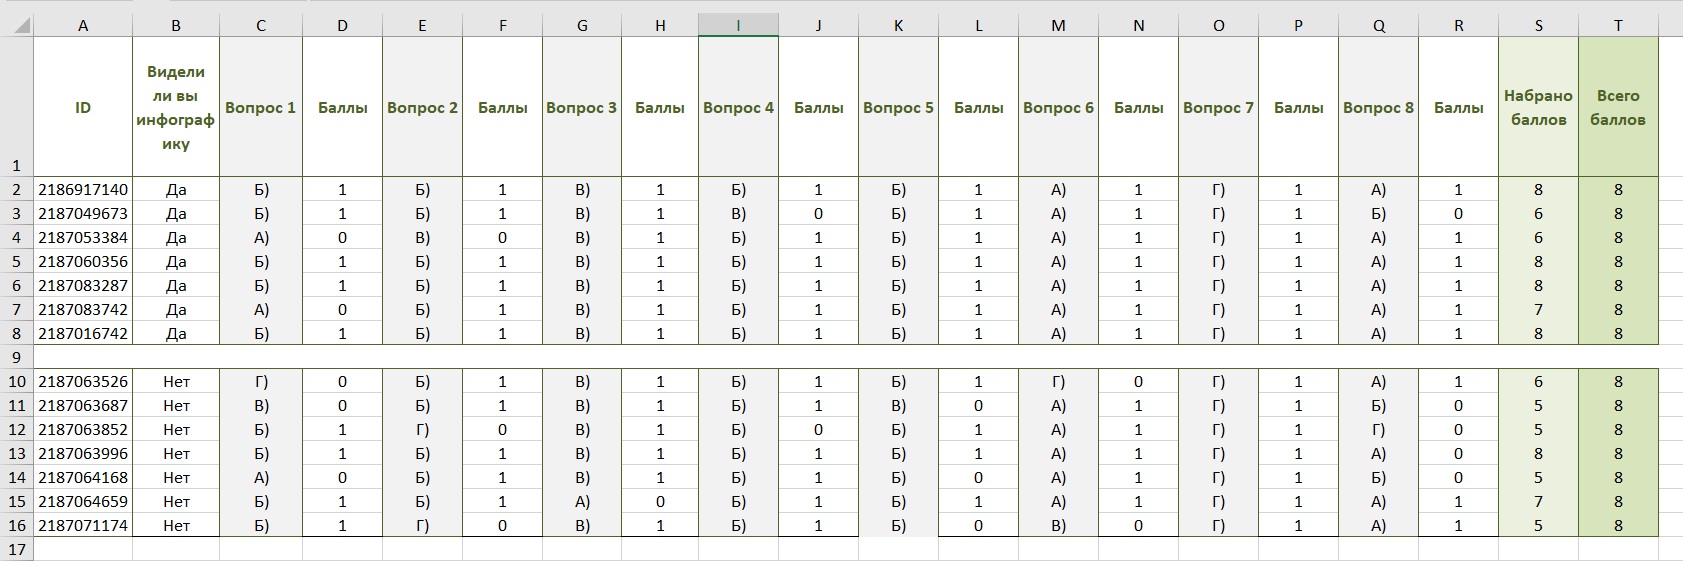Select row 9 header
The height and width of the screenshot is (561, 1683).
tap(16, 357)
